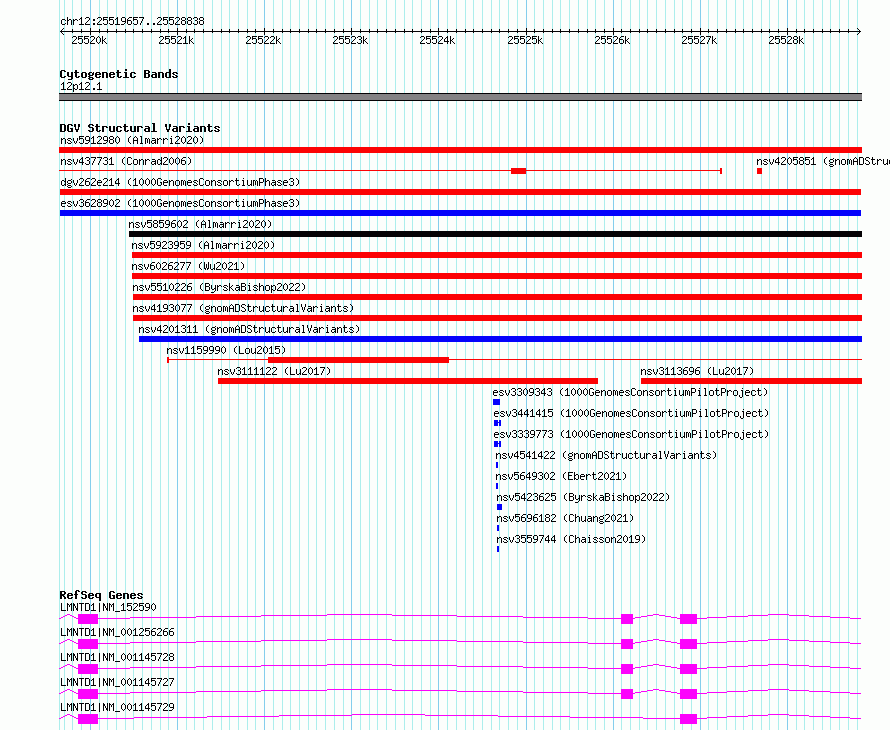Click the middle magenta exon of LMNTD1|NM_001256266

[627, 644]
